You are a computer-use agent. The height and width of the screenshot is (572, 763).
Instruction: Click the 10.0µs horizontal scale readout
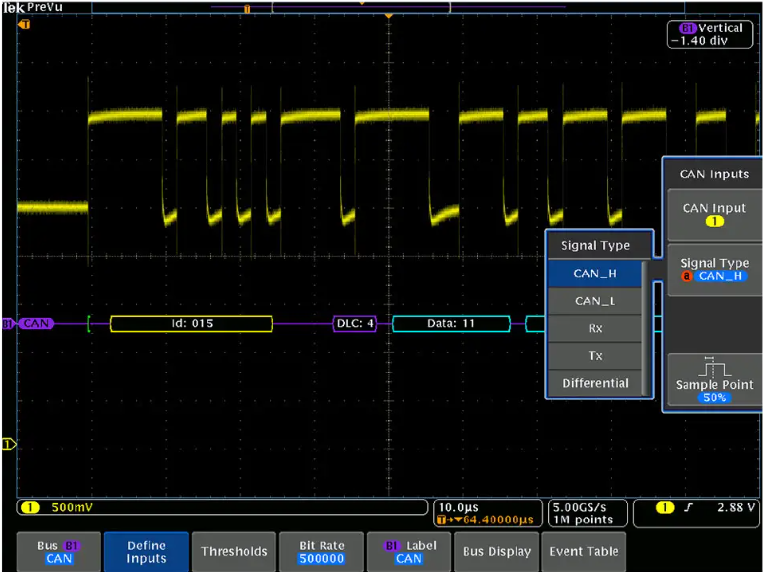coord(458,507)
